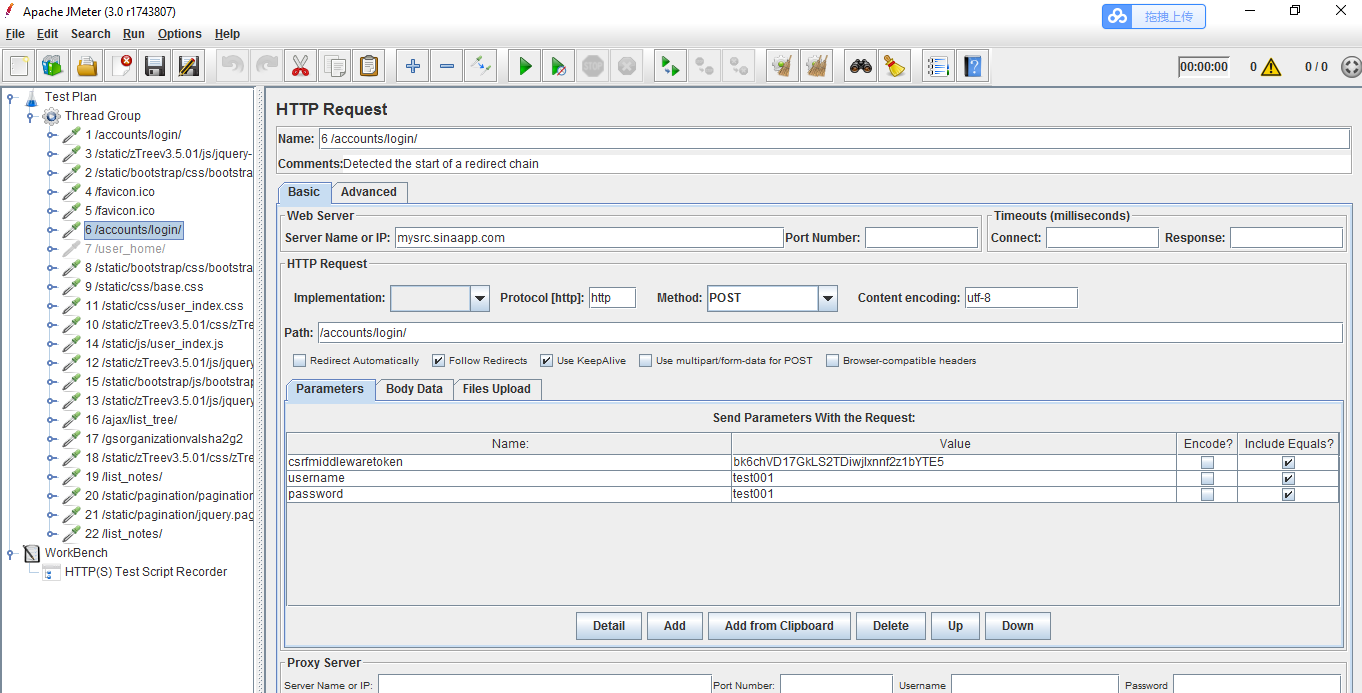The width and height of the screenshot is (1362, 693).
Task: Click the Shutdown test icon
Action: click(x=627, y=67)
